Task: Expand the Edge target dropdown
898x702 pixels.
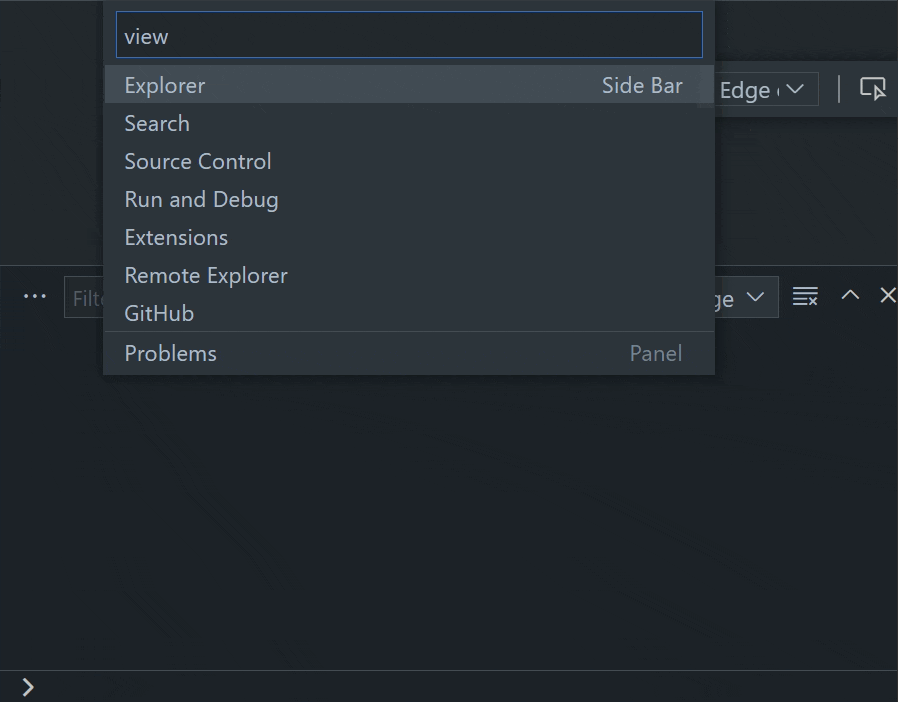Action: tap(762, 89)
